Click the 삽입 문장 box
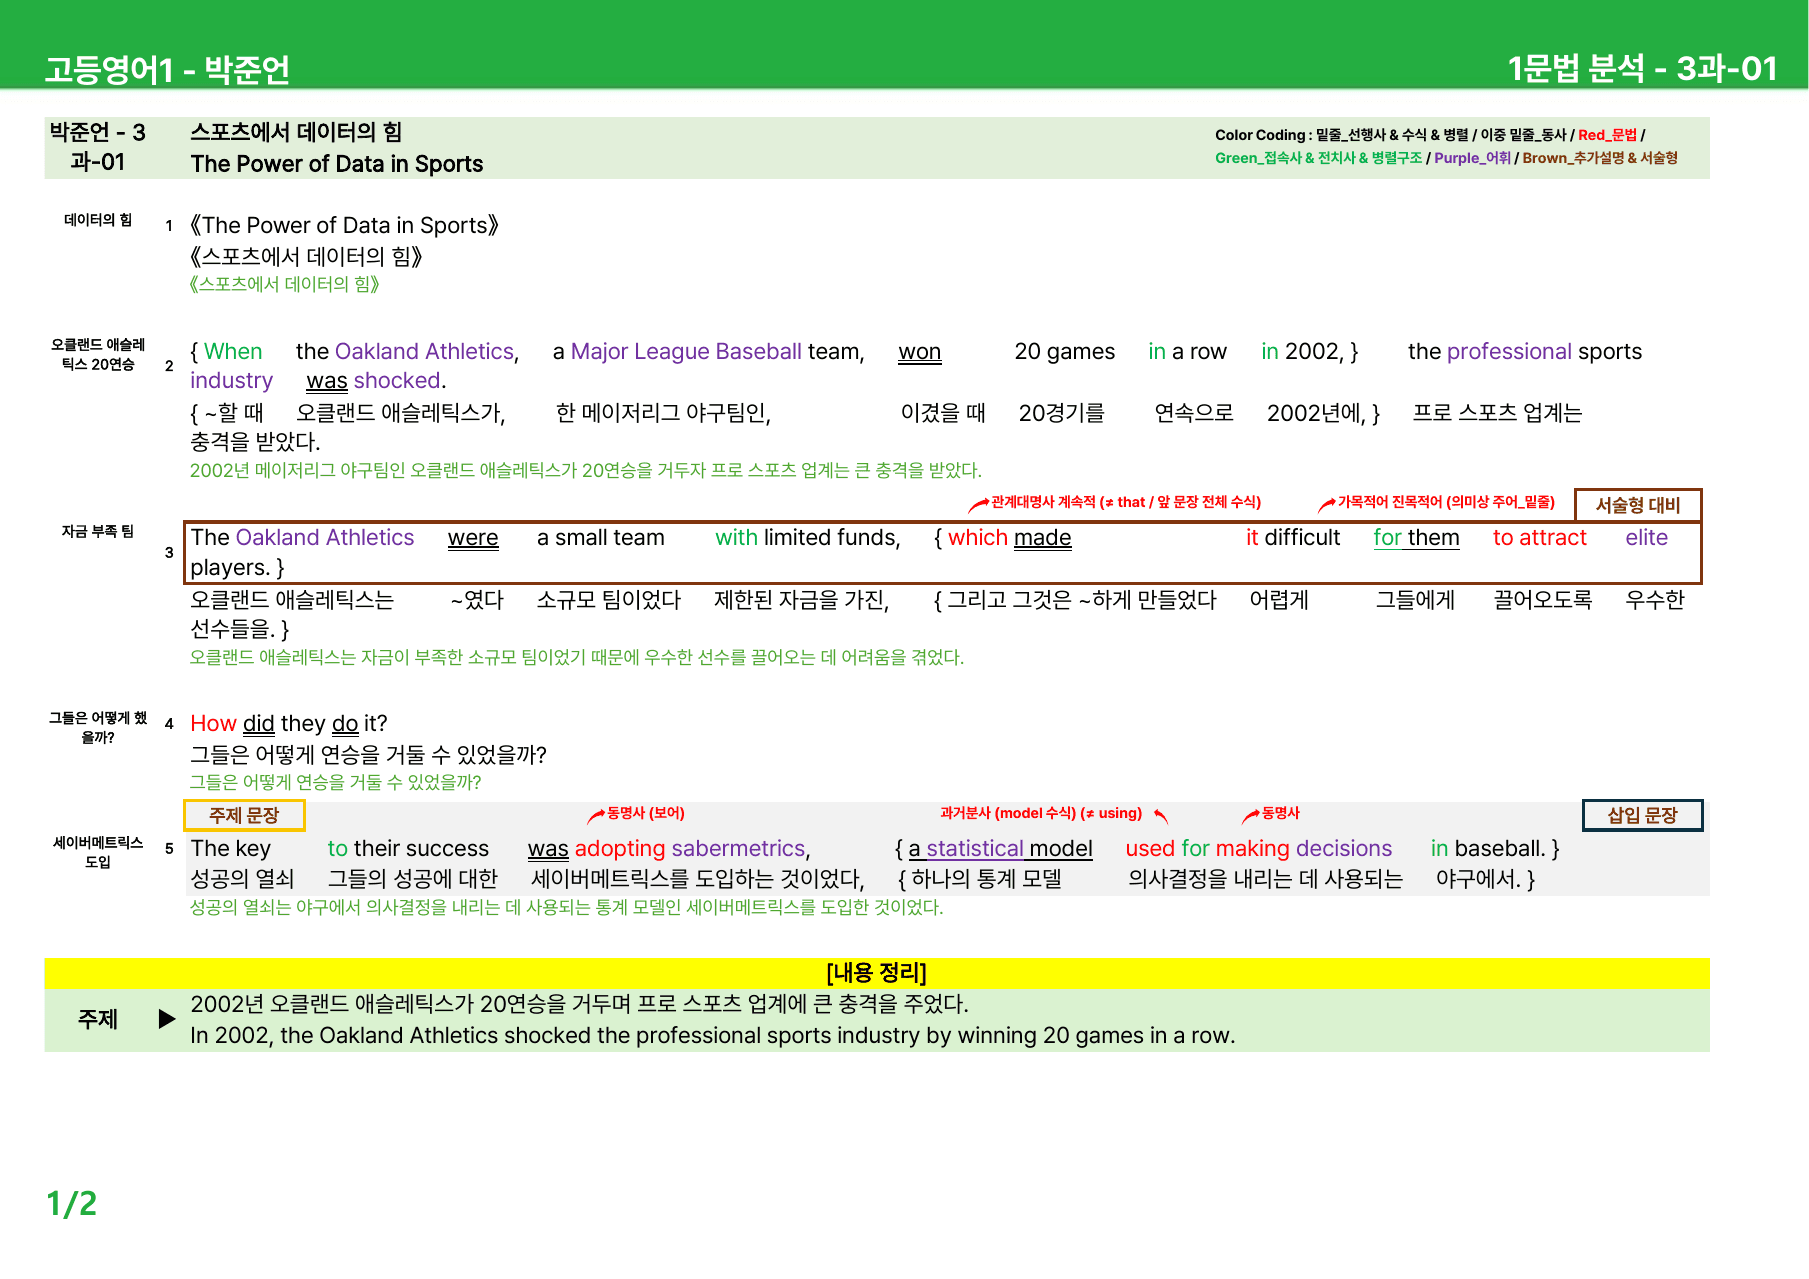The width and height of the screenshot is (1809, 1279). tap(1642, 815)
